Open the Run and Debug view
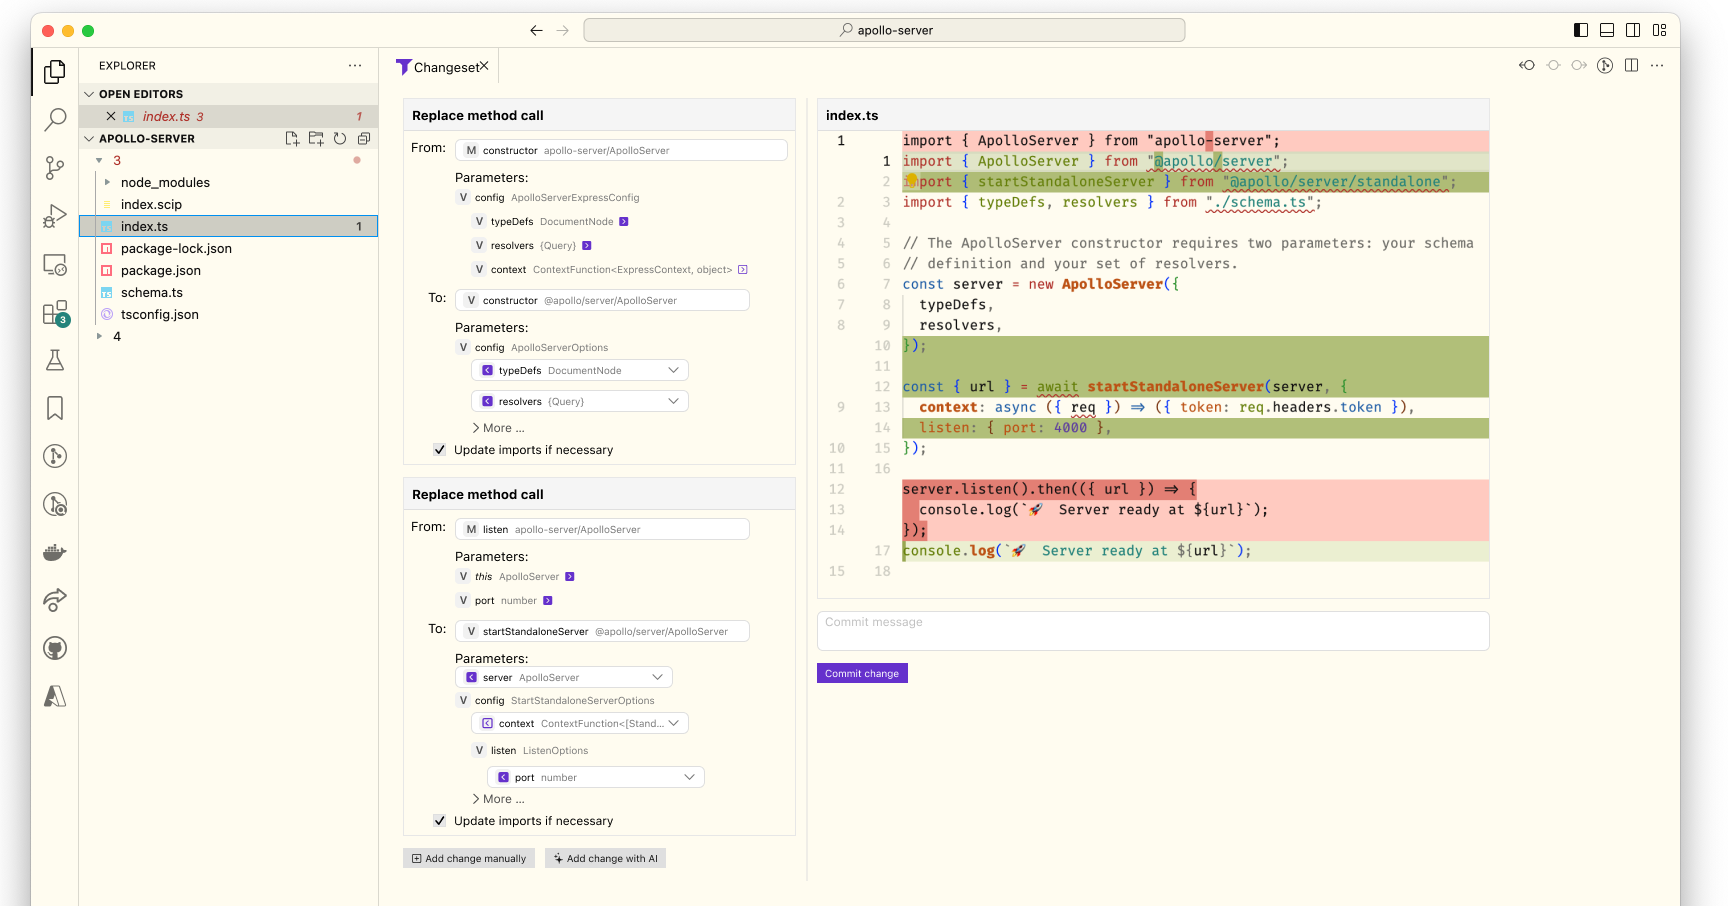Screen dimensions: 1728x906 click(55, 216)
